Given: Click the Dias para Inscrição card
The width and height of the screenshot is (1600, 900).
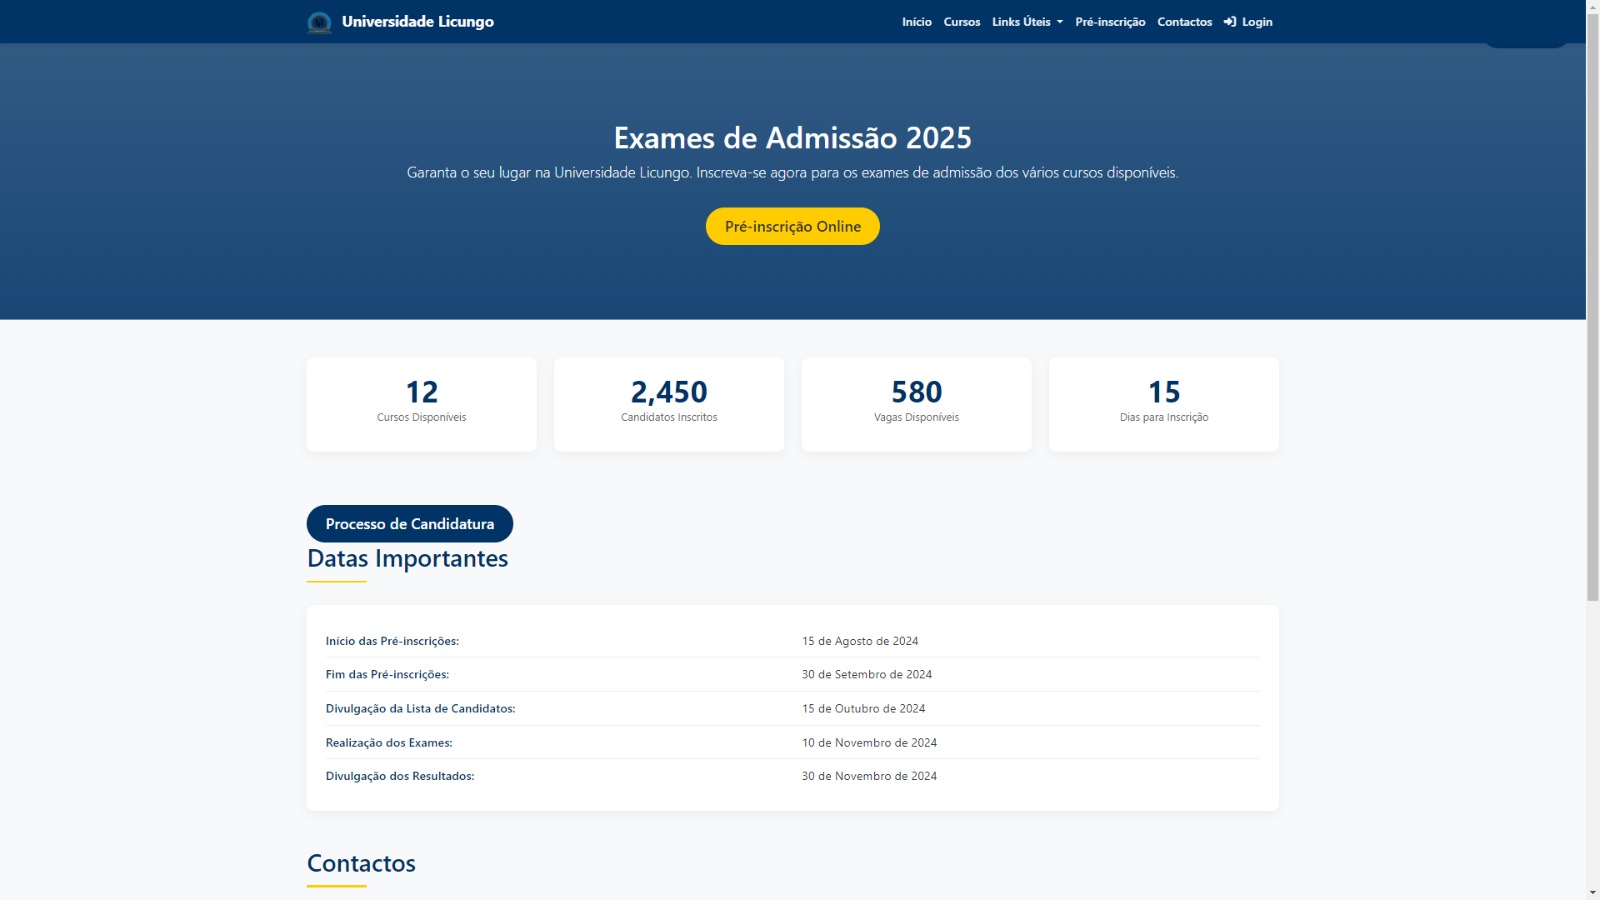Looking at the screenshot, I should point(1163,403).
